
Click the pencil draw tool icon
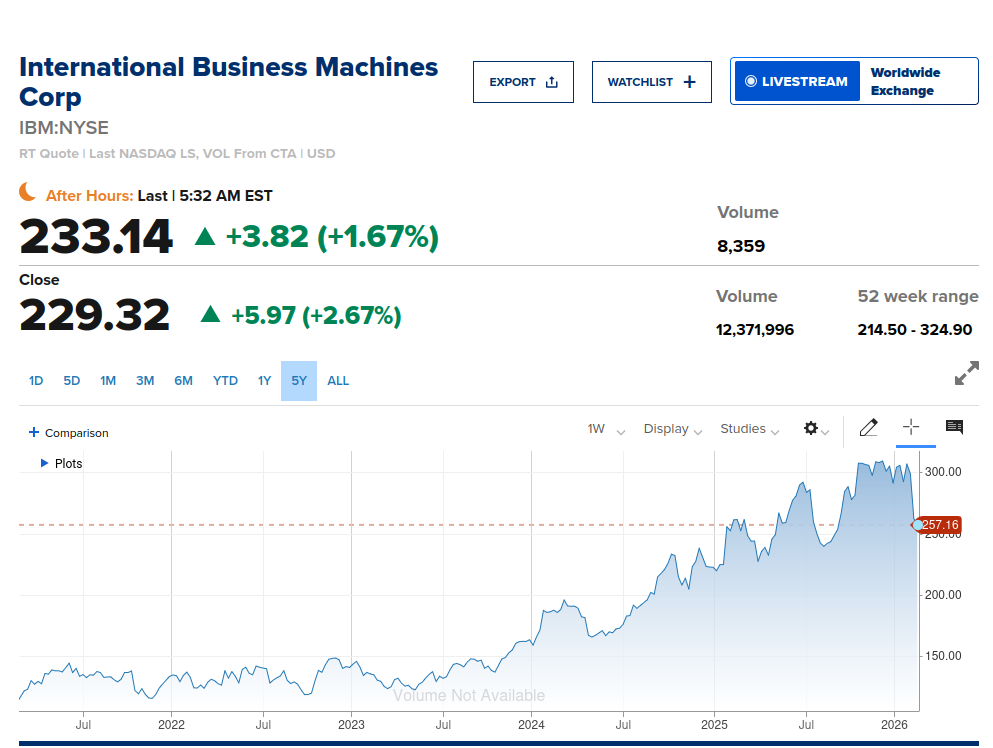click(868, 429)
